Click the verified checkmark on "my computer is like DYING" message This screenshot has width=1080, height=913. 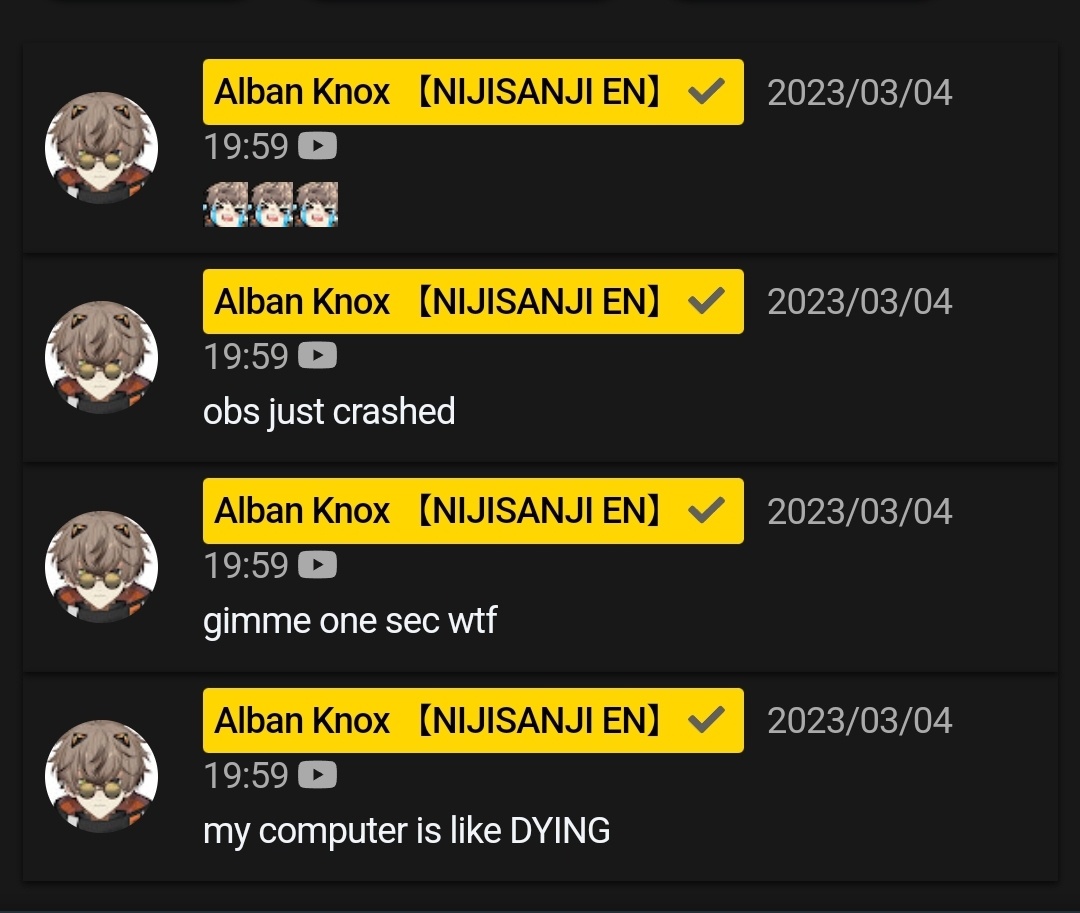point(706,720)
